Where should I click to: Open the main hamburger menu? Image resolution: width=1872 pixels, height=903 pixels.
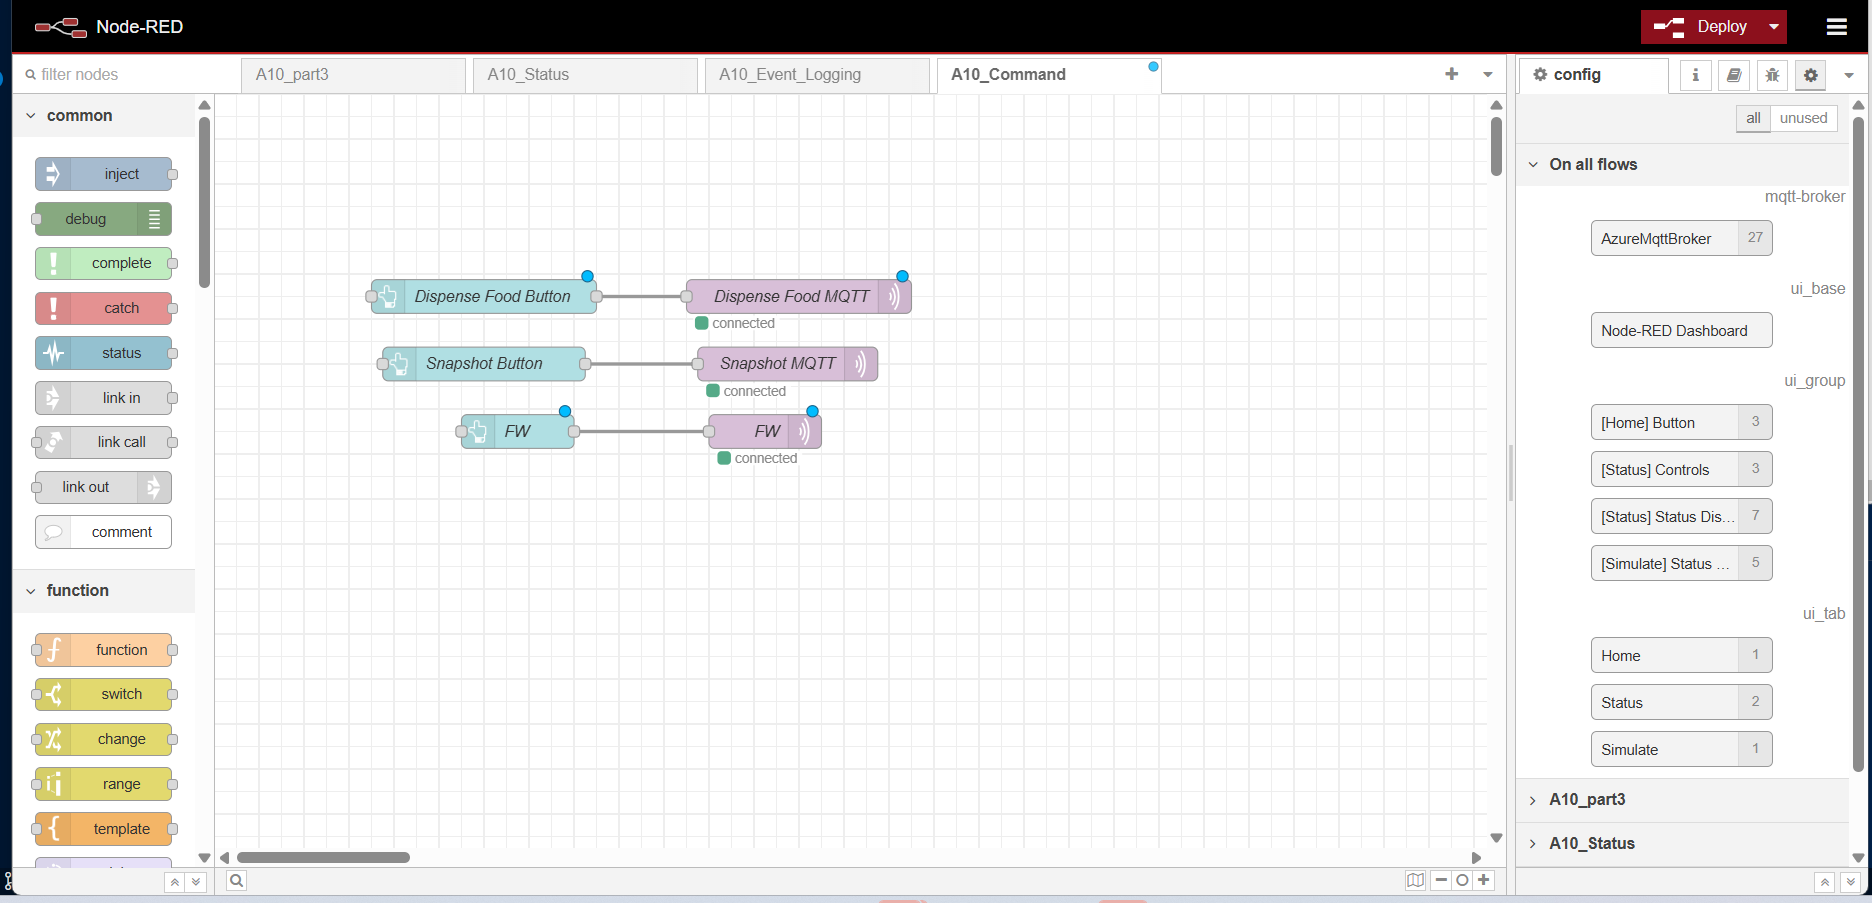[1836, 27]
